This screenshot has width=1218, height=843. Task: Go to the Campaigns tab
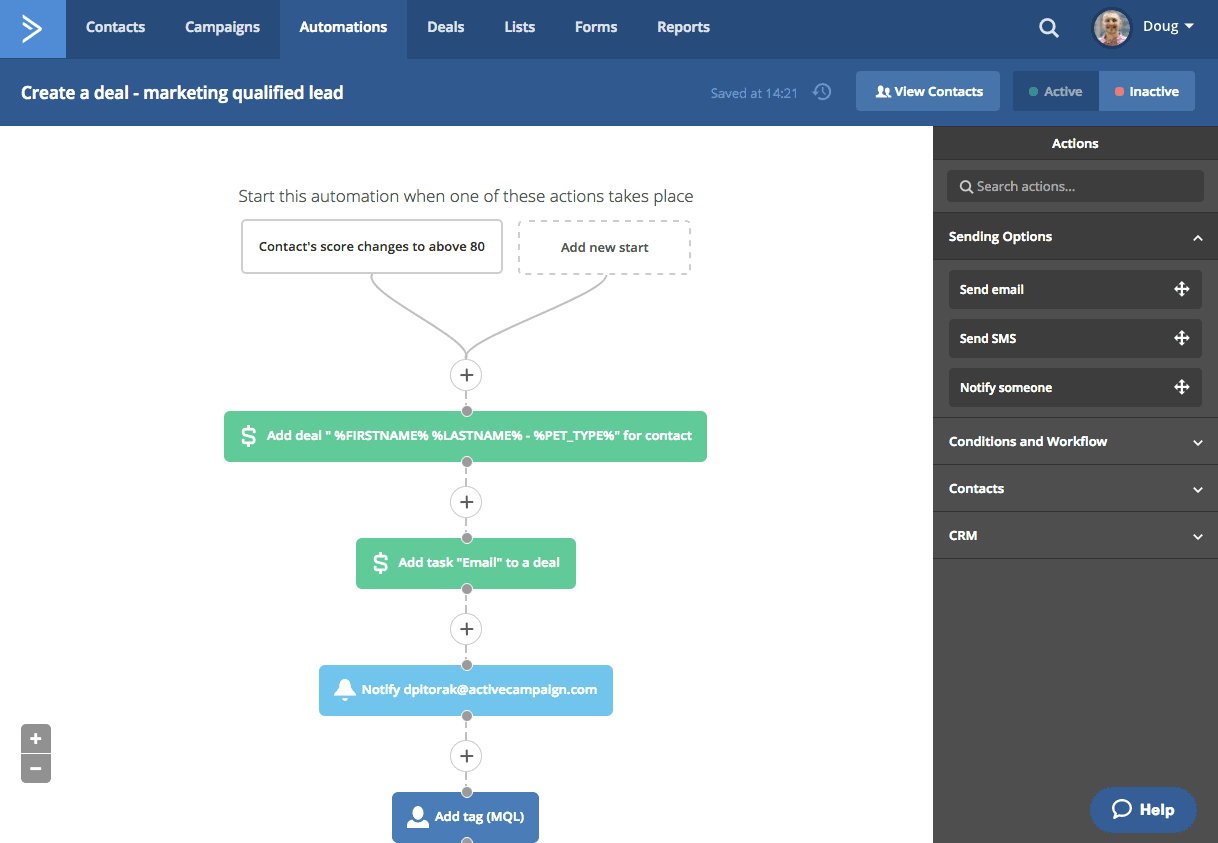[x=222, y=28]
